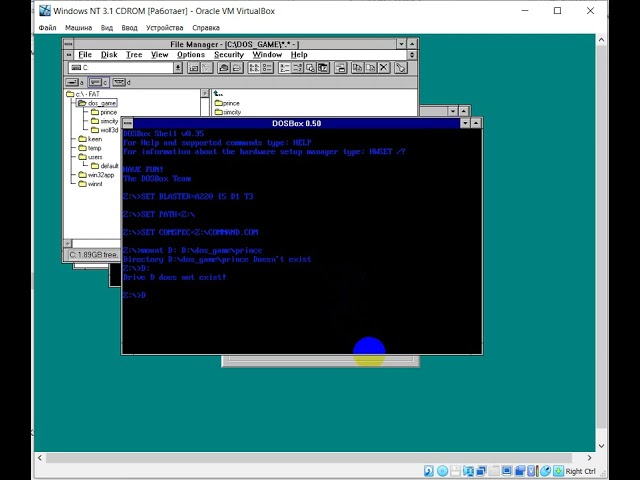
Task: Click VirtualBox vertical scrollbar down arrow
Action: 601,446
